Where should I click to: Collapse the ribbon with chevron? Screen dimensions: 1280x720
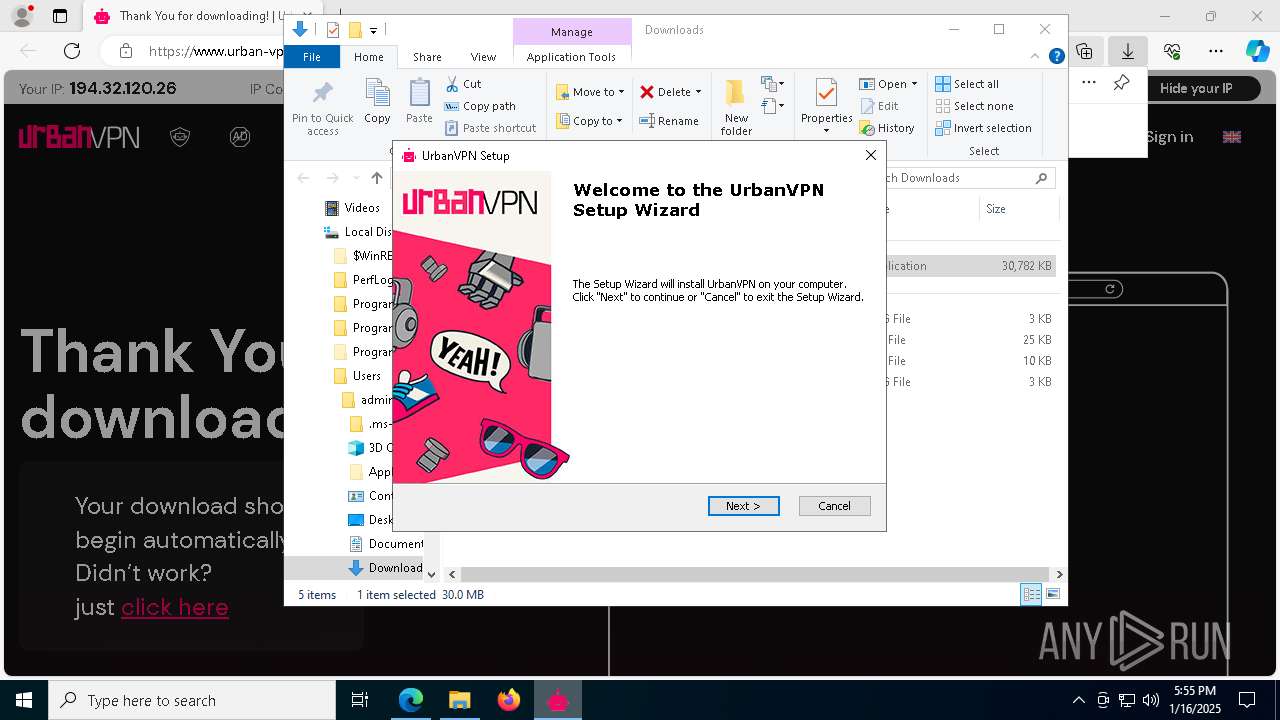[1036, 57]
